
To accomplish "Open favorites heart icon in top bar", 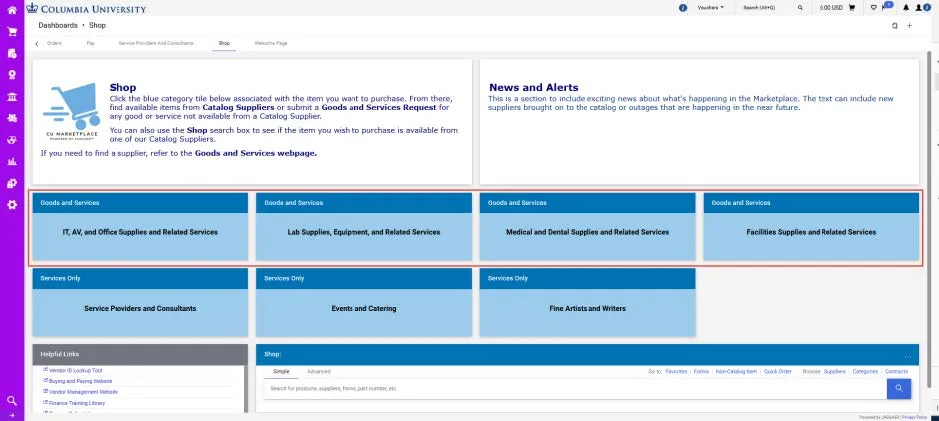I will pos(873,8).
